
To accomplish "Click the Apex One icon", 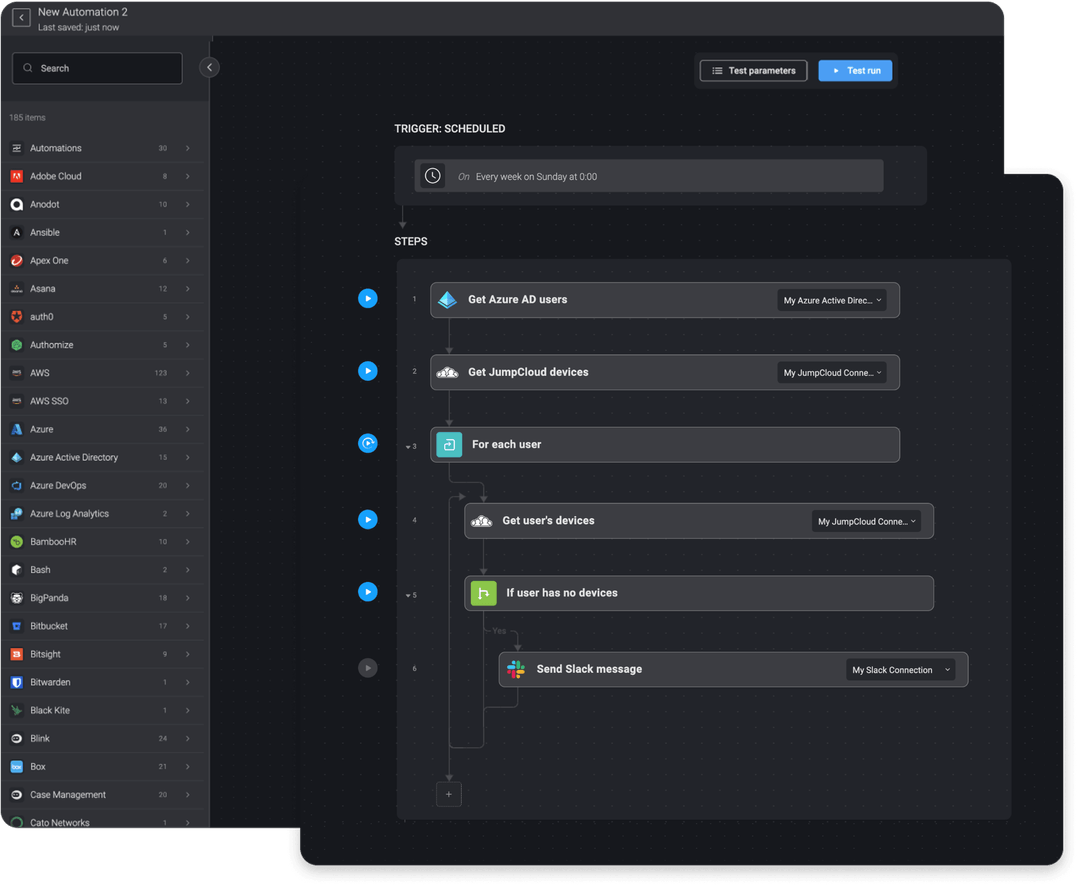I will 17,260.
